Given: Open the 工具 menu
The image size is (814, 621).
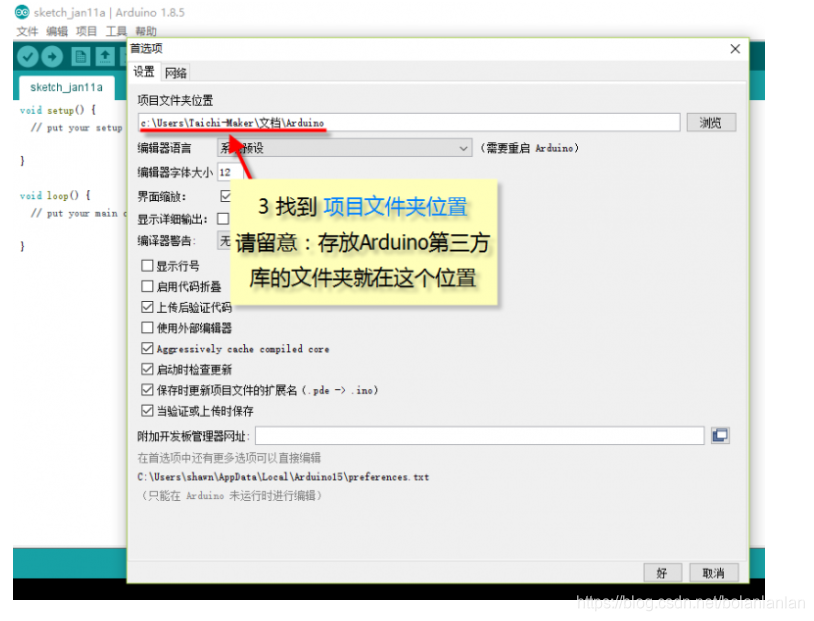Looking at the screenshot, I should pyautogui.click(x=116, y=31).
